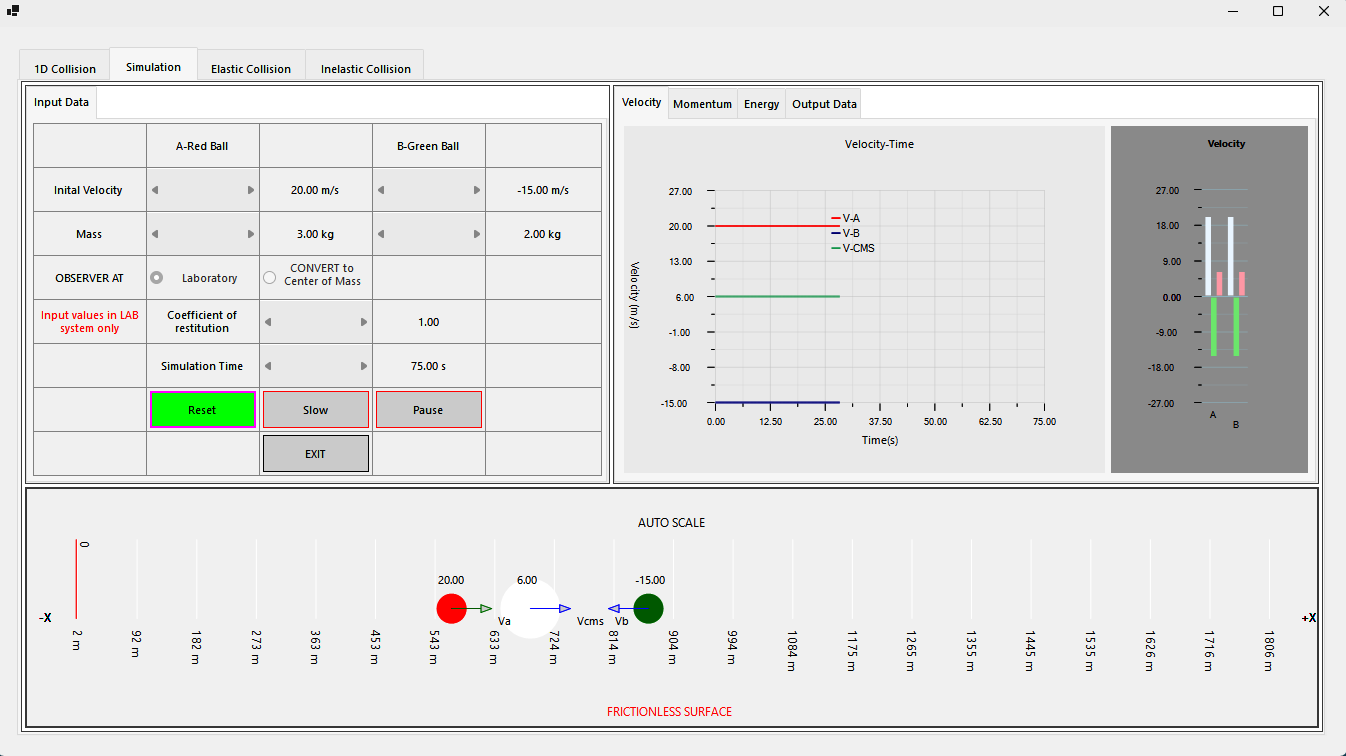Click the Vb velocity arrow
This screenshot has width=1346, height=756.
pyautogui.click(x=628, y=608)
